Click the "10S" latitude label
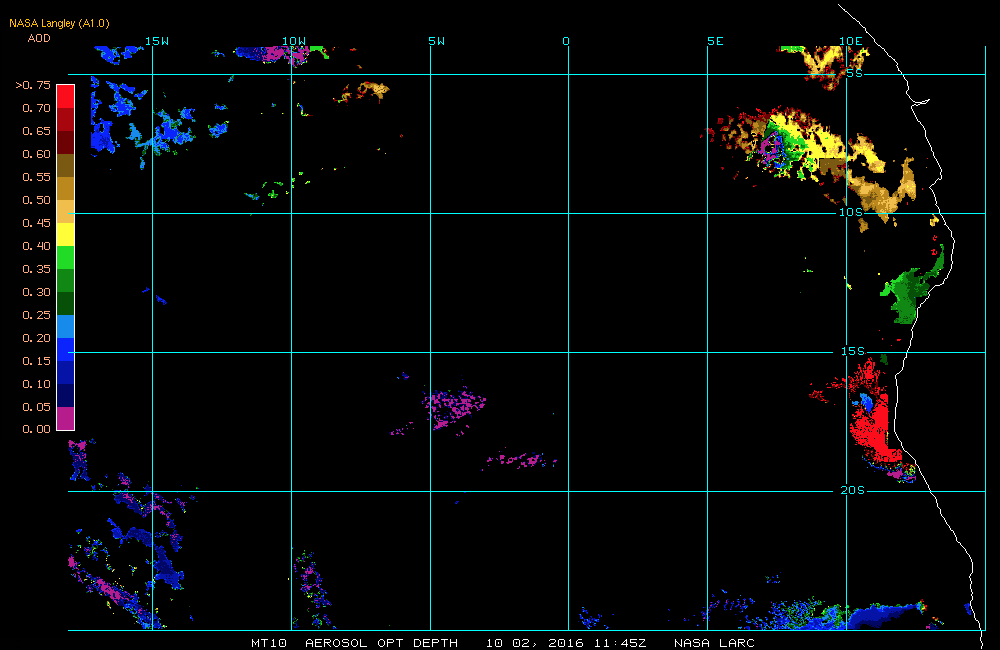The height and width of the screenshot is (650, 1000). click(x=851, y=212)
